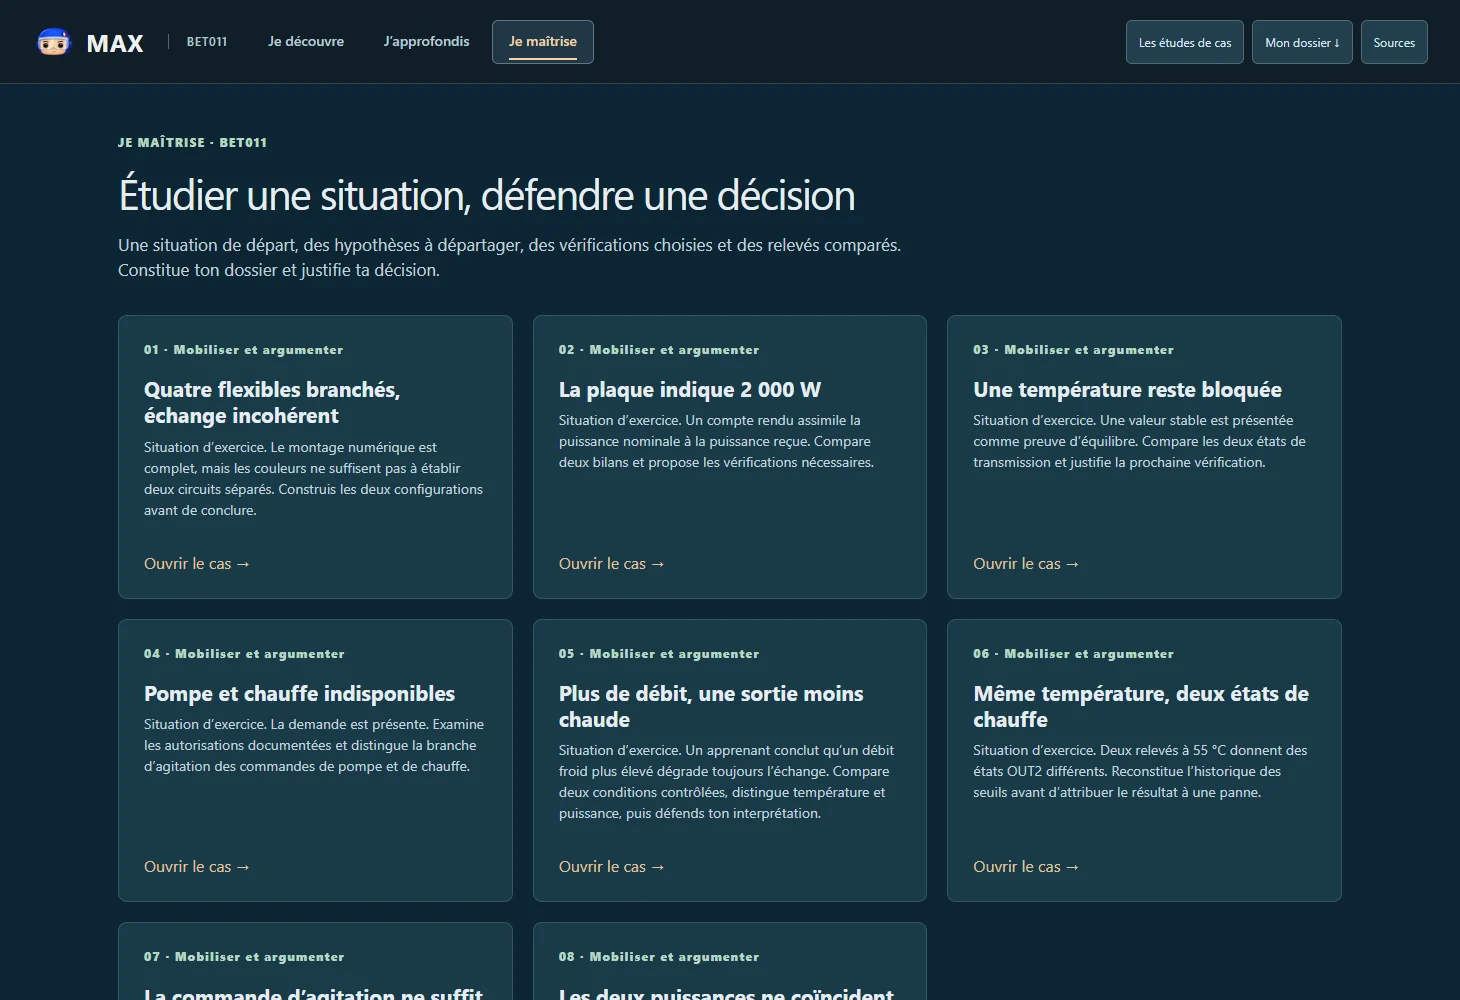Open Les études de cas button
Screen dimensions: 1460x1000
1185,42
